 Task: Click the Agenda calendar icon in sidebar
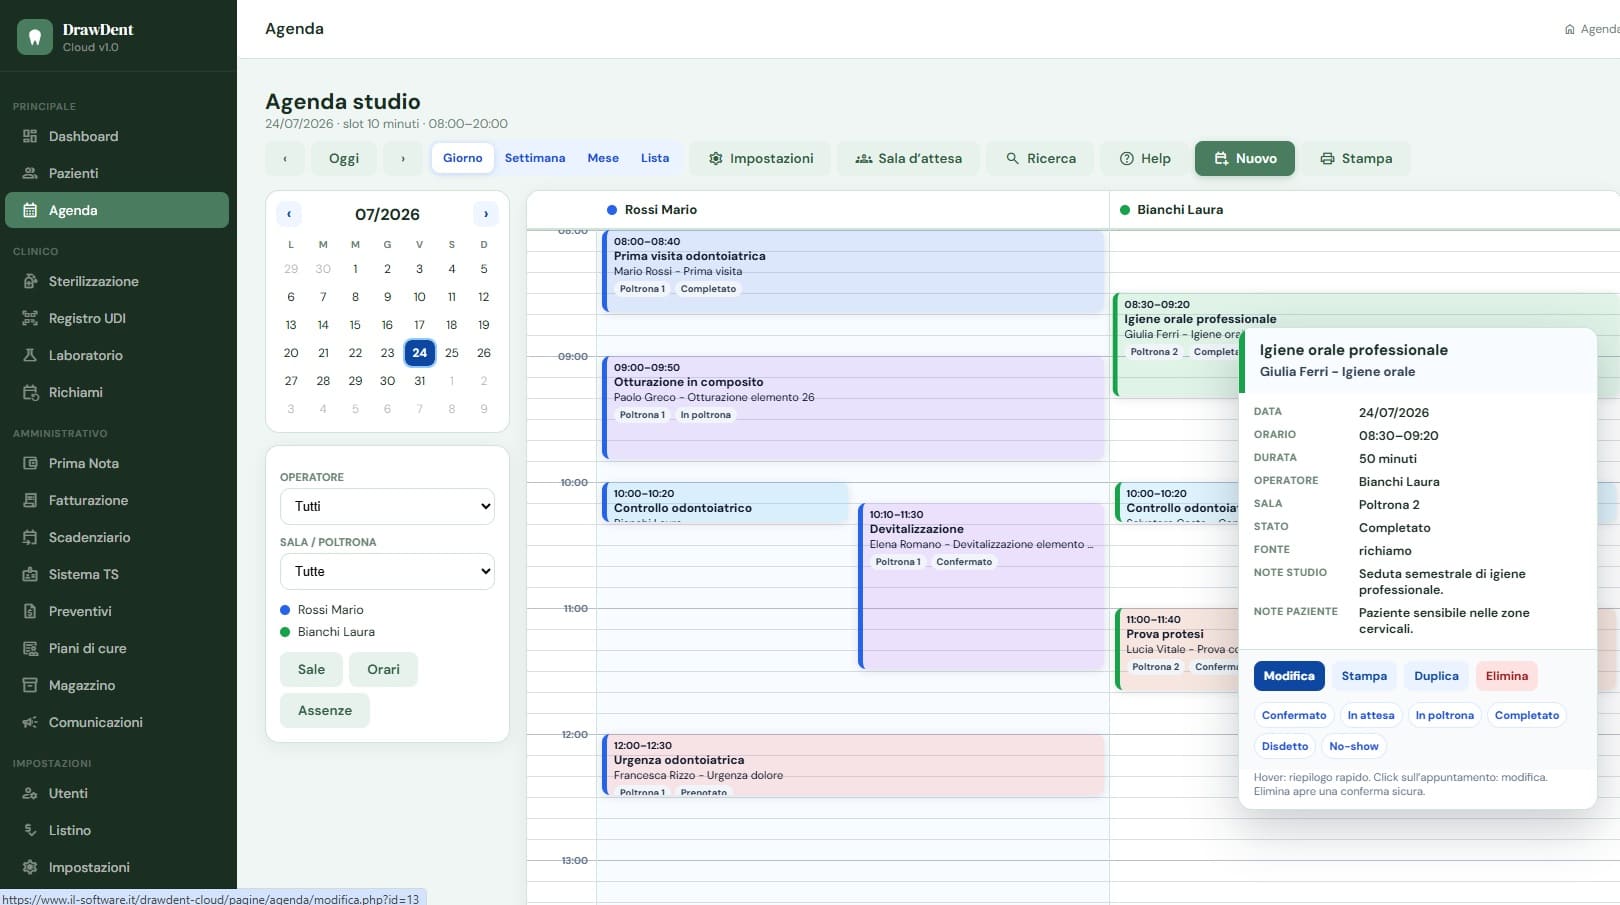coord(30,210)
